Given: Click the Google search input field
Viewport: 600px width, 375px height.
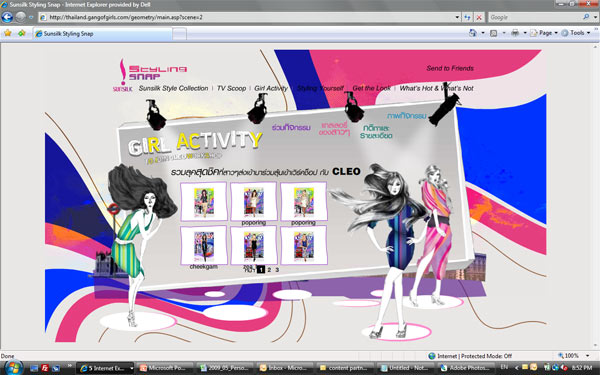Looking at the screenshot, I should [x=535, y=17].
